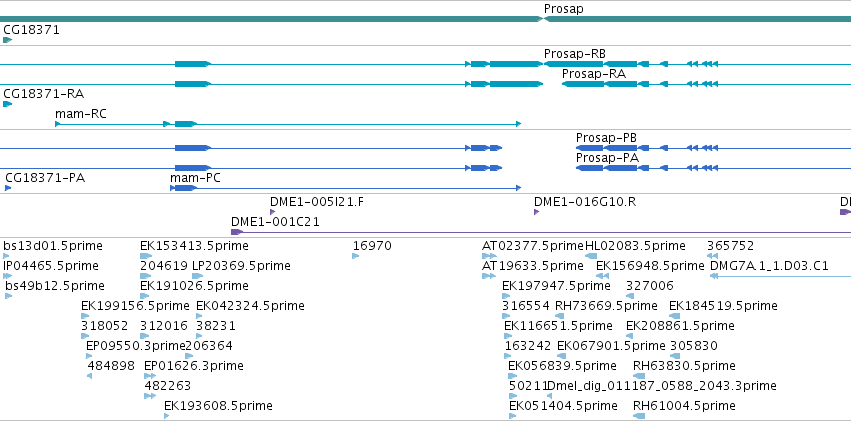Select the RH61004.5prime EST glyph
Image resolution: width=851 pixels, height=421 pixels.
pos(639,416)
